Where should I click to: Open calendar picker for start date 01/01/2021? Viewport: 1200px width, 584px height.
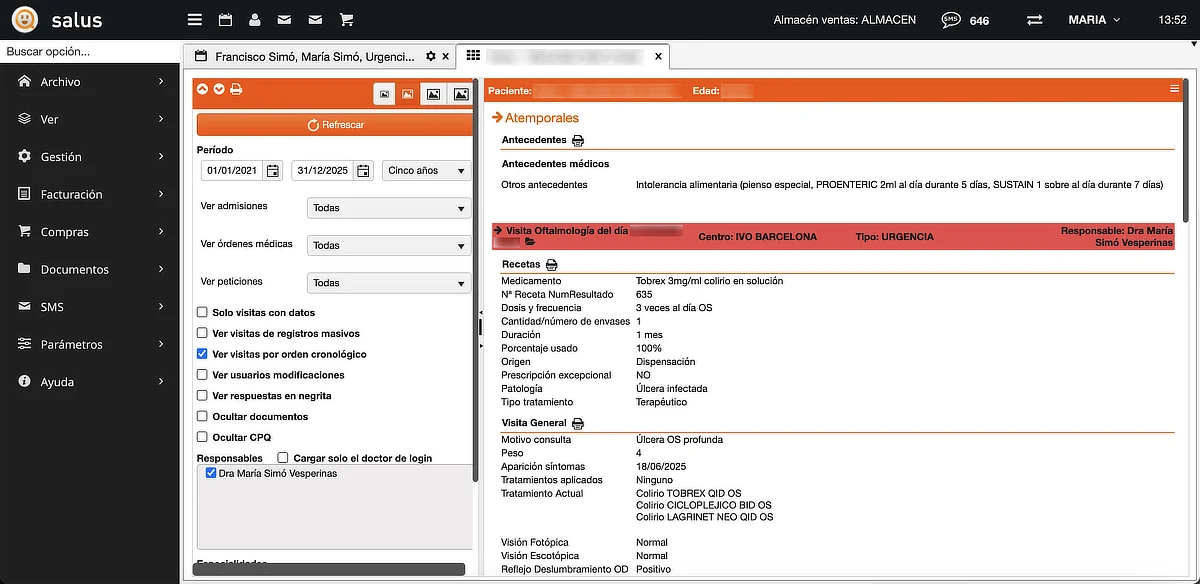click(273, 171)
